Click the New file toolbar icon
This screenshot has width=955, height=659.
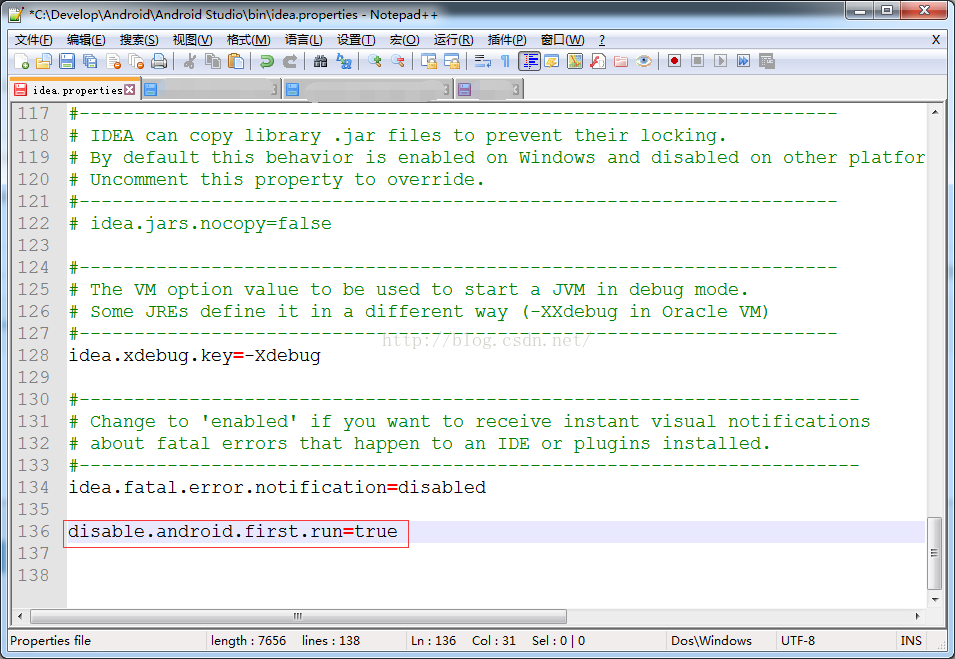[x=21, y=62]
